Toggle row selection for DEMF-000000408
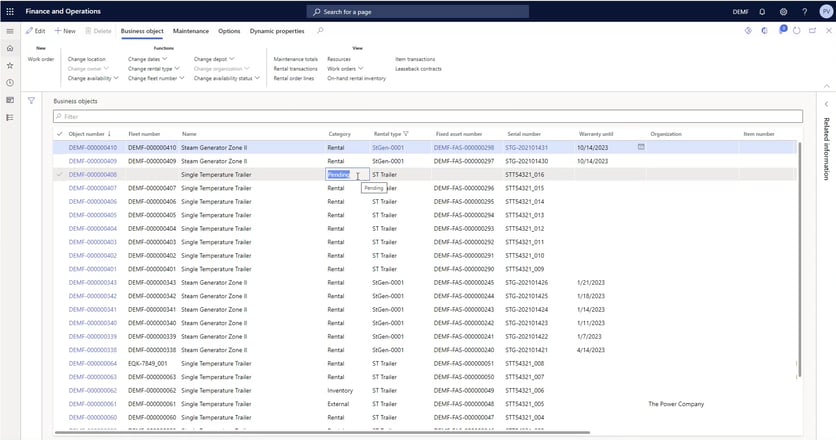The width and height of the screenshot is (836, 440). coord(60,174)
